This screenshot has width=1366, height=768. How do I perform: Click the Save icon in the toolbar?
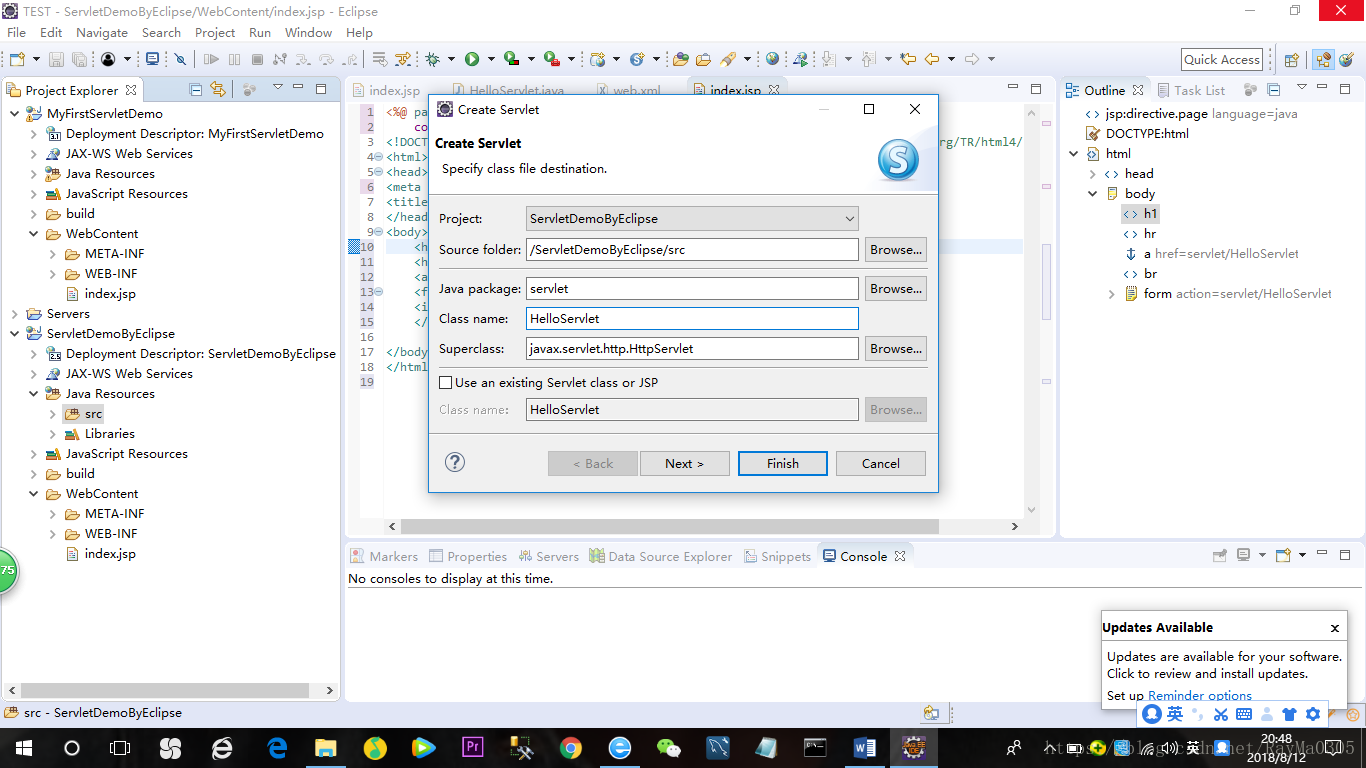pos(56,59)
